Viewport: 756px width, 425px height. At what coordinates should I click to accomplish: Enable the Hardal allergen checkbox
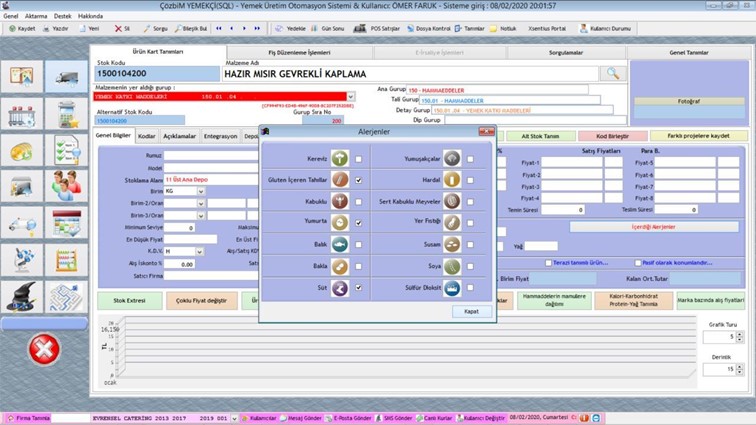(470, 180)
